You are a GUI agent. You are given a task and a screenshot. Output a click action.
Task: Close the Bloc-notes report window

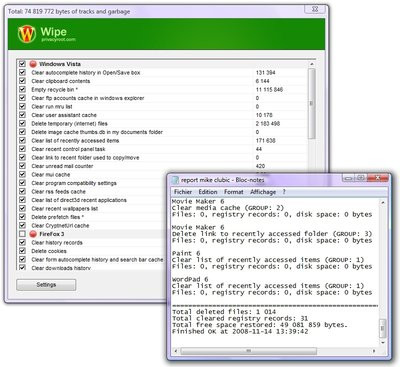pyautogui.click(x=378, y=178)
